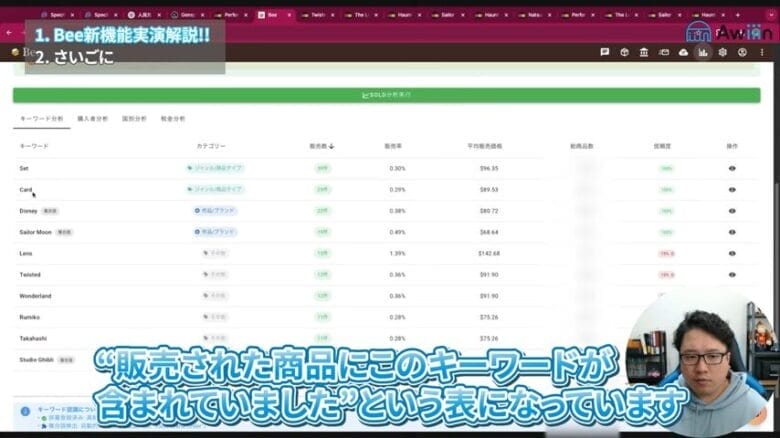This screenshot has height=438, width=780.
Task: Click the keyword 'Studio Ghibli'
Action: [36, 360]
